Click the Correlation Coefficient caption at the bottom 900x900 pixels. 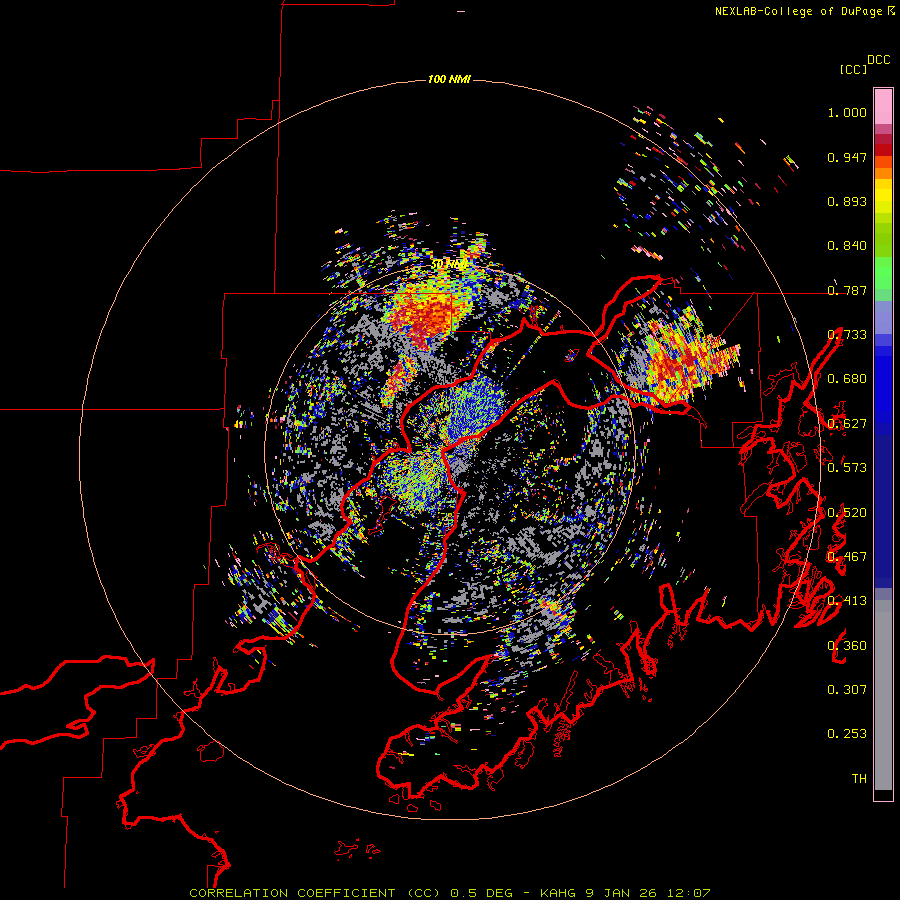[x=449, y=893]
